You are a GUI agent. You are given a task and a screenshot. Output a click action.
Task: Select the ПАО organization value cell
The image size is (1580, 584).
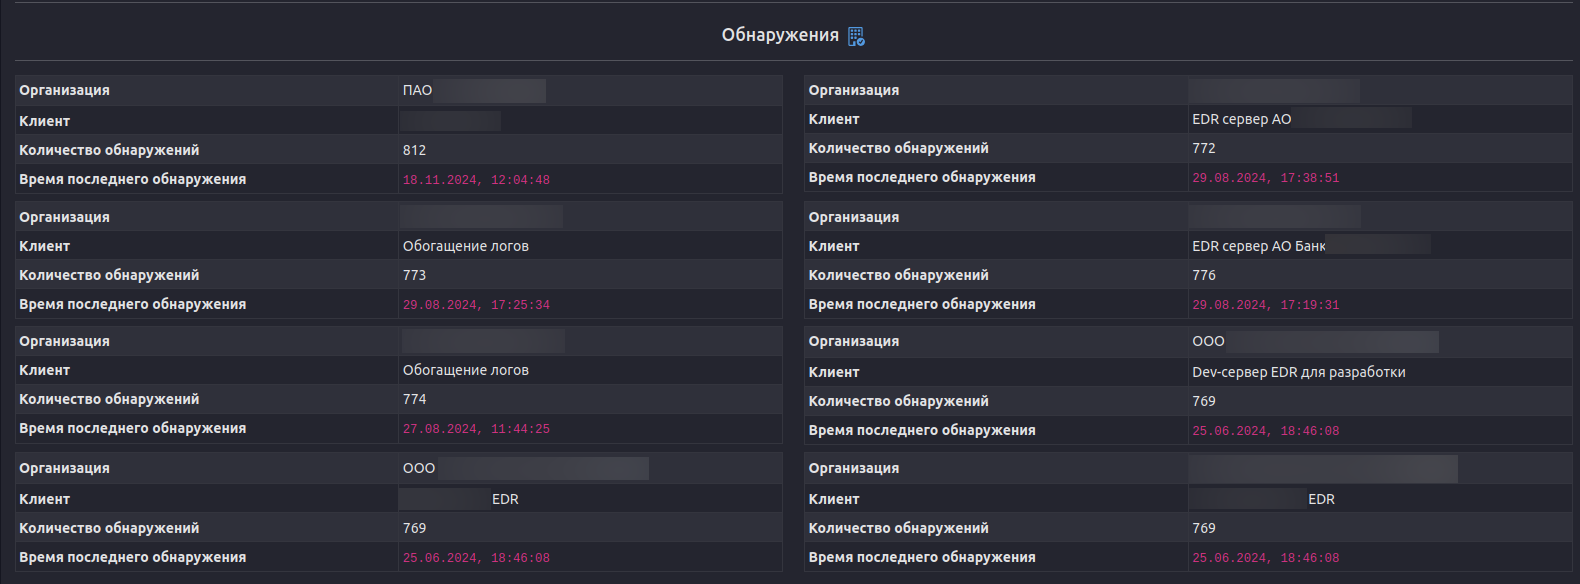click(418, 90)
